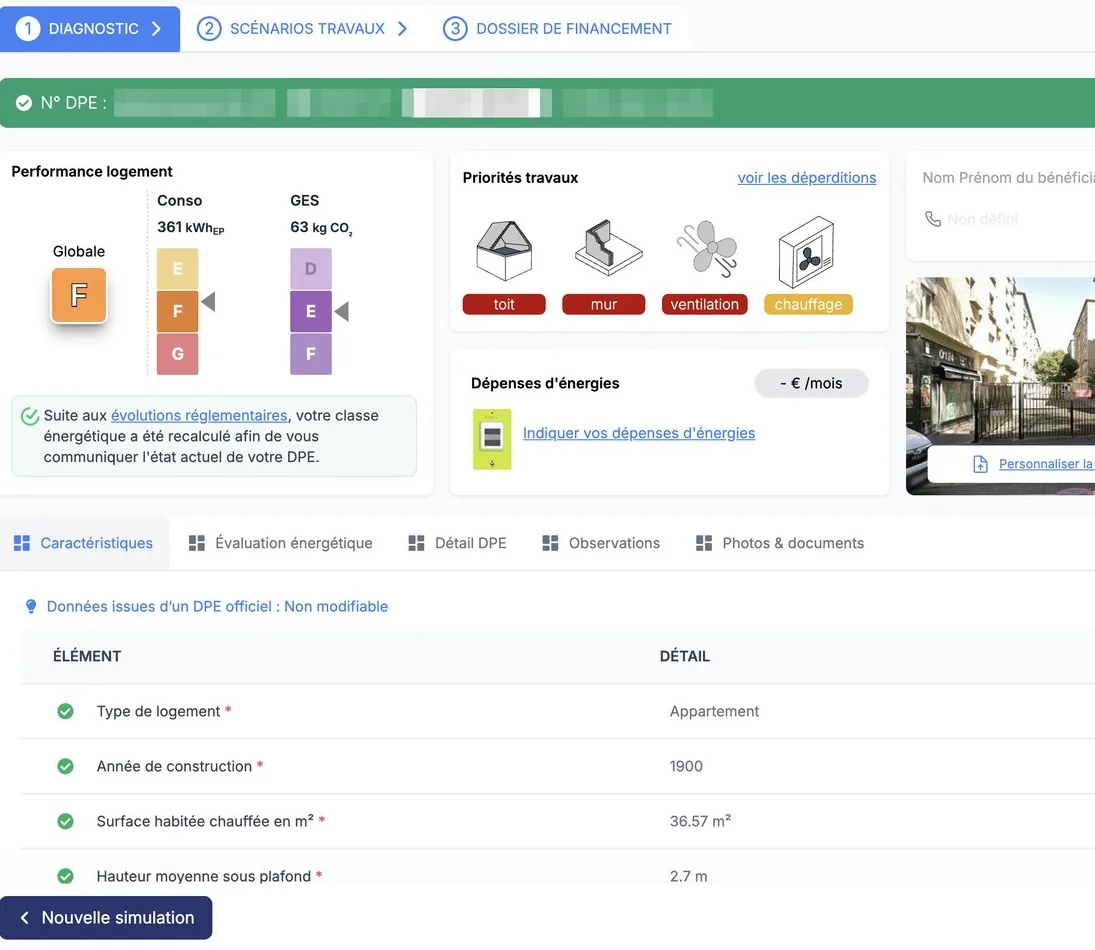Open the Photos & documents tab
The height and width of the screenshot is (950, 1095).
(780, 543)
